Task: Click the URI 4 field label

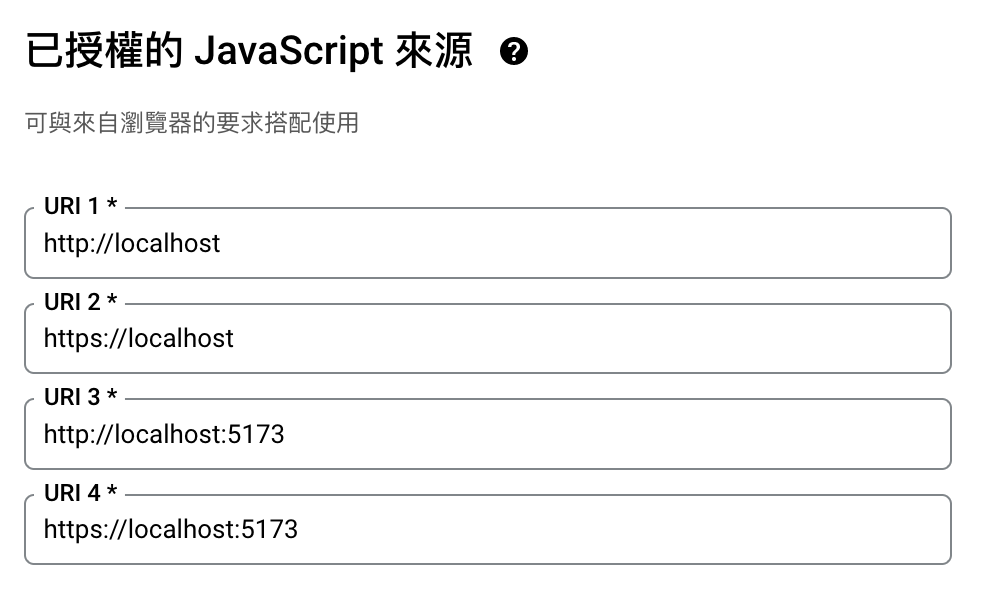Action: [72, 493]
